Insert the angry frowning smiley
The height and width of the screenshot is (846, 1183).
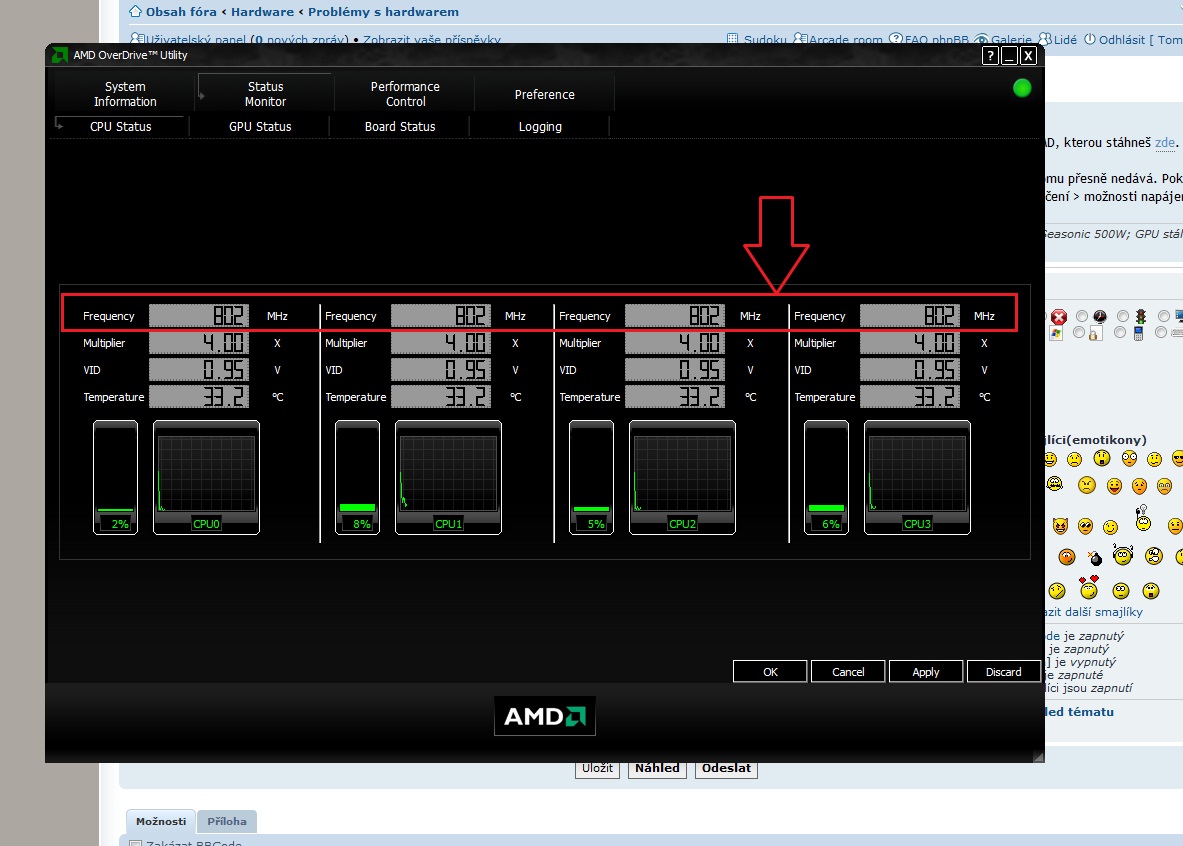(1086, 485)
